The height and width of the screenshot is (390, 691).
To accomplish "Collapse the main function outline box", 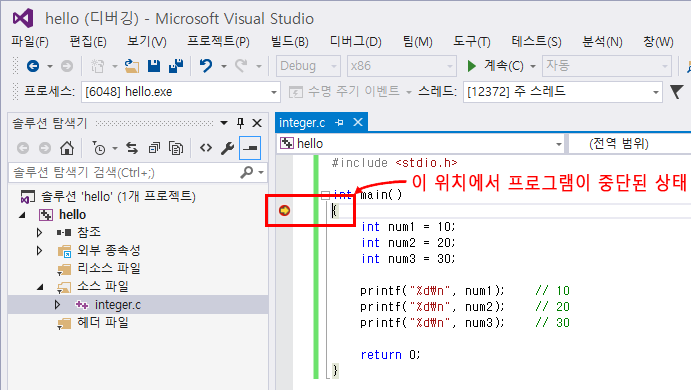I will tap(325, 195).
